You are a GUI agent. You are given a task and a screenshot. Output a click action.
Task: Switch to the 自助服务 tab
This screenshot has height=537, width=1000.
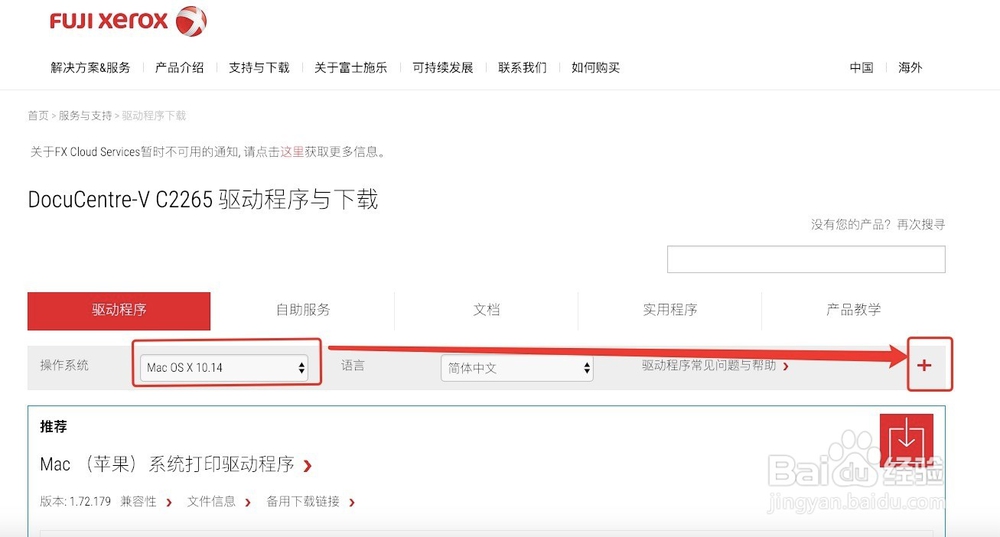303,310
